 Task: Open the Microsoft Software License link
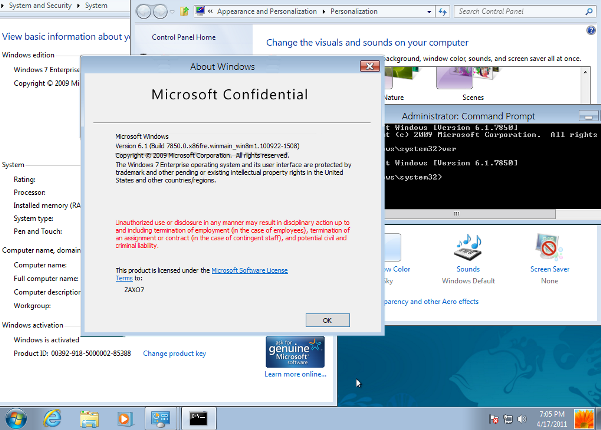(250, 270)
